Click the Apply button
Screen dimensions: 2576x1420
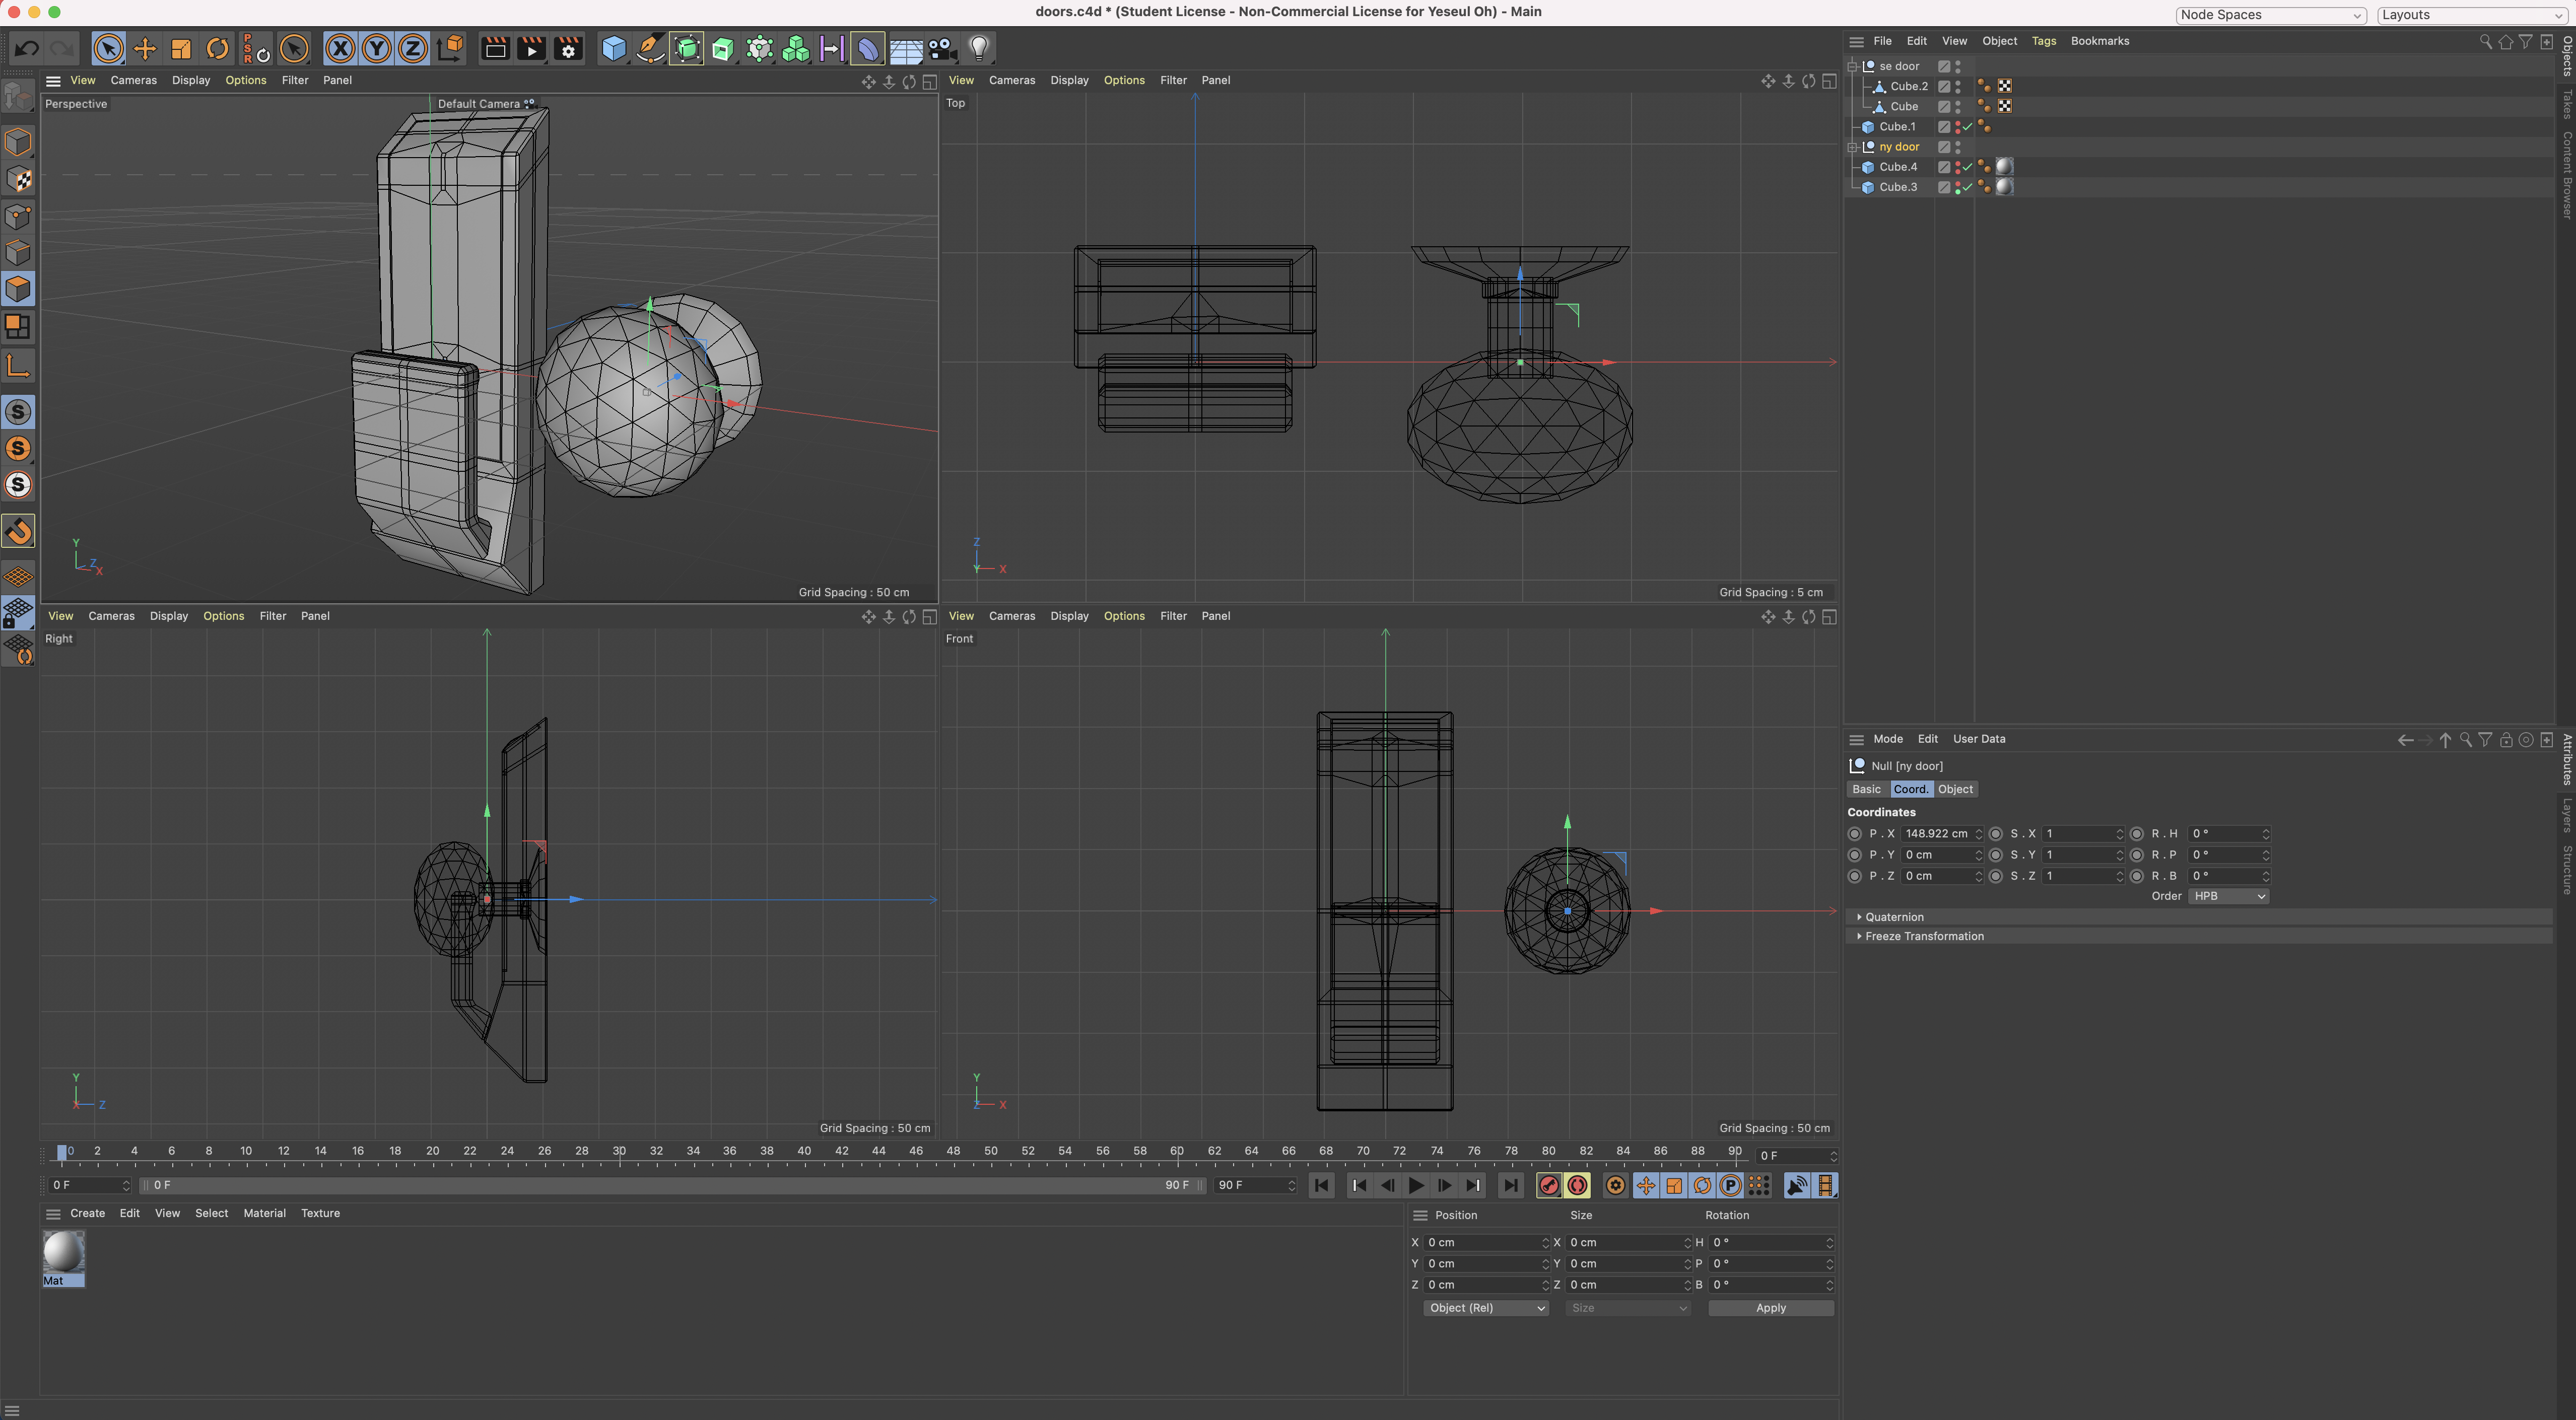[x=1770, y=1308]
